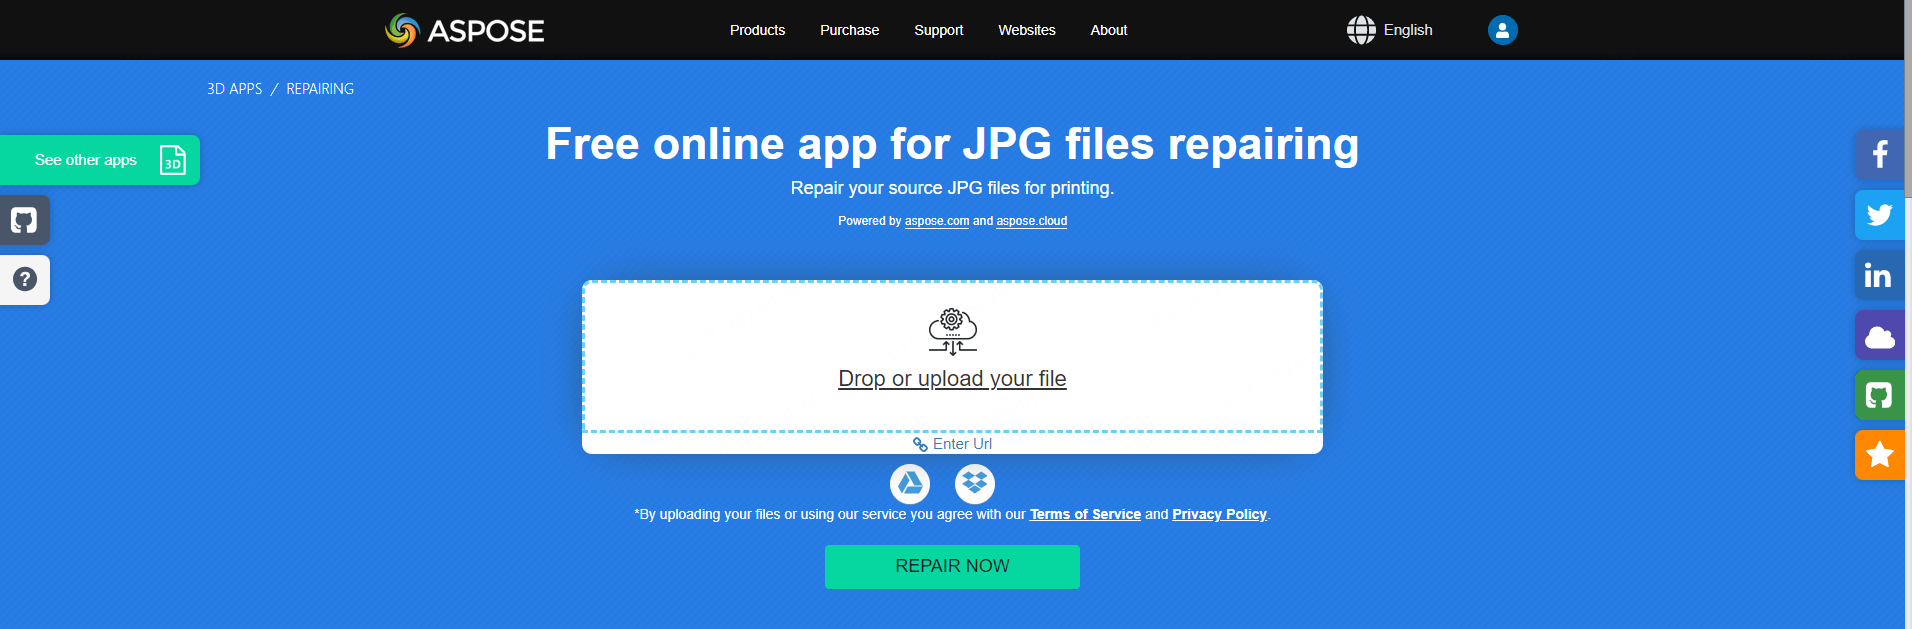Image resolution: width=1912 pixels, height=629 pixels.
Task: Open the aspose.cloud link
Action: [1031, 221]
